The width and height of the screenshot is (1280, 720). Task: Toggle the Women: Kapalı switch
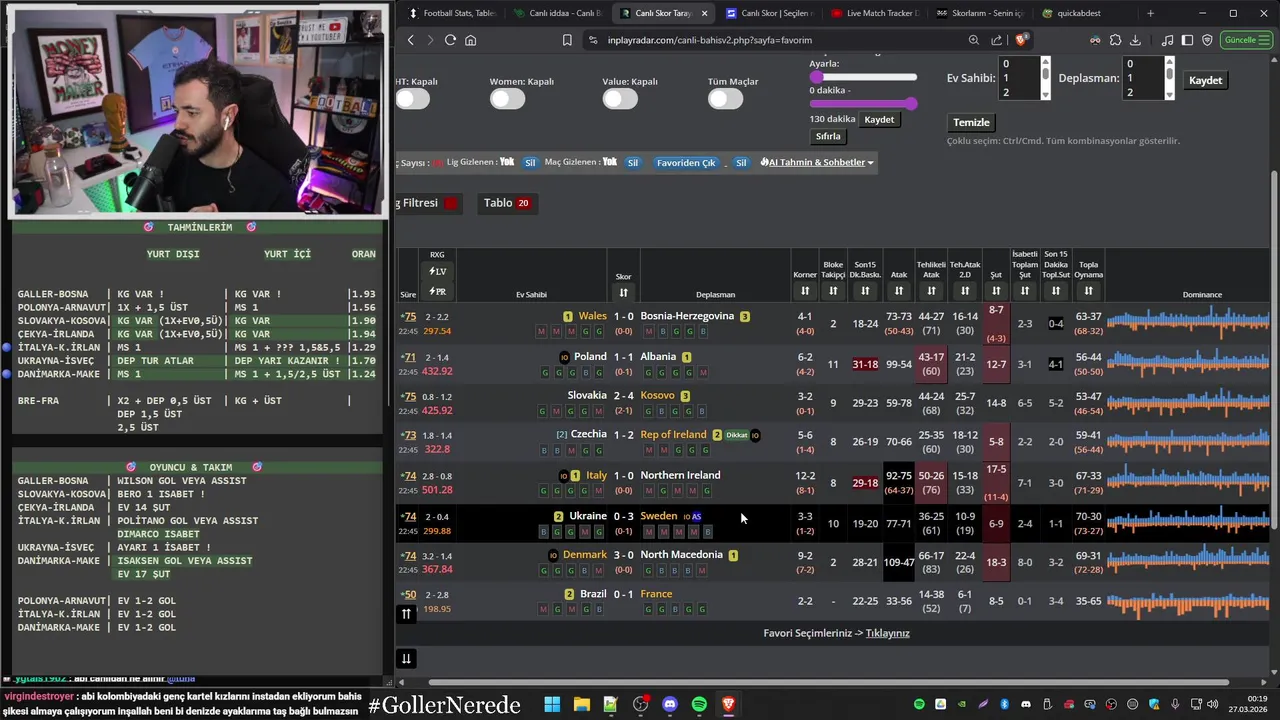click(x=507, y=98)
